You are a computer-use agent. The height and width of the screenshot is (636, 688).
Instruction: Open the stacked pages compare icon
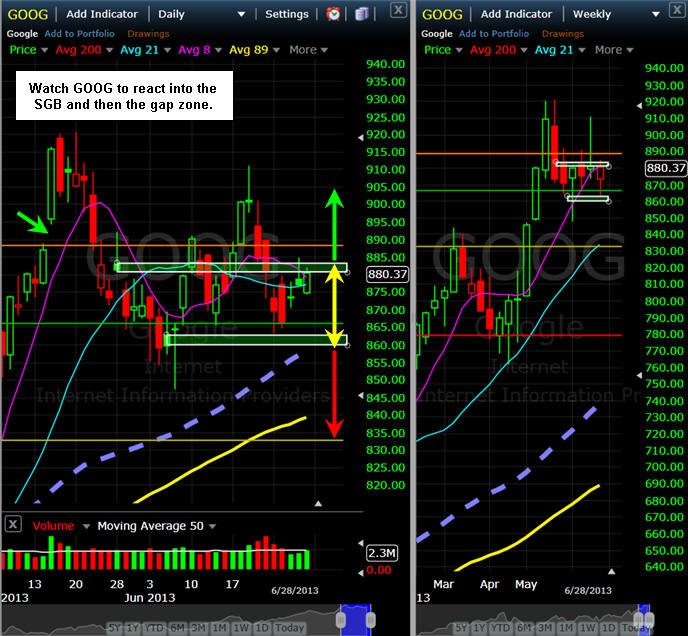[x=361, y=14]
